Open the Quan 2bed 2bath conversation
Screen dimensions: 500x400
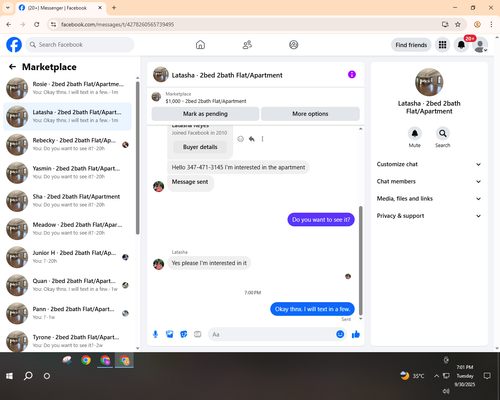[x=67, y=285]
